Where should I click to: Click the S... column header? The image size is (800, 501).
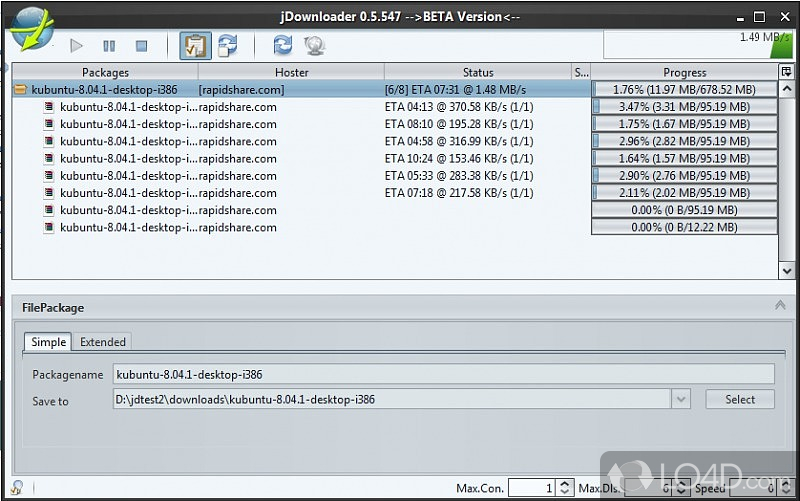581,72
